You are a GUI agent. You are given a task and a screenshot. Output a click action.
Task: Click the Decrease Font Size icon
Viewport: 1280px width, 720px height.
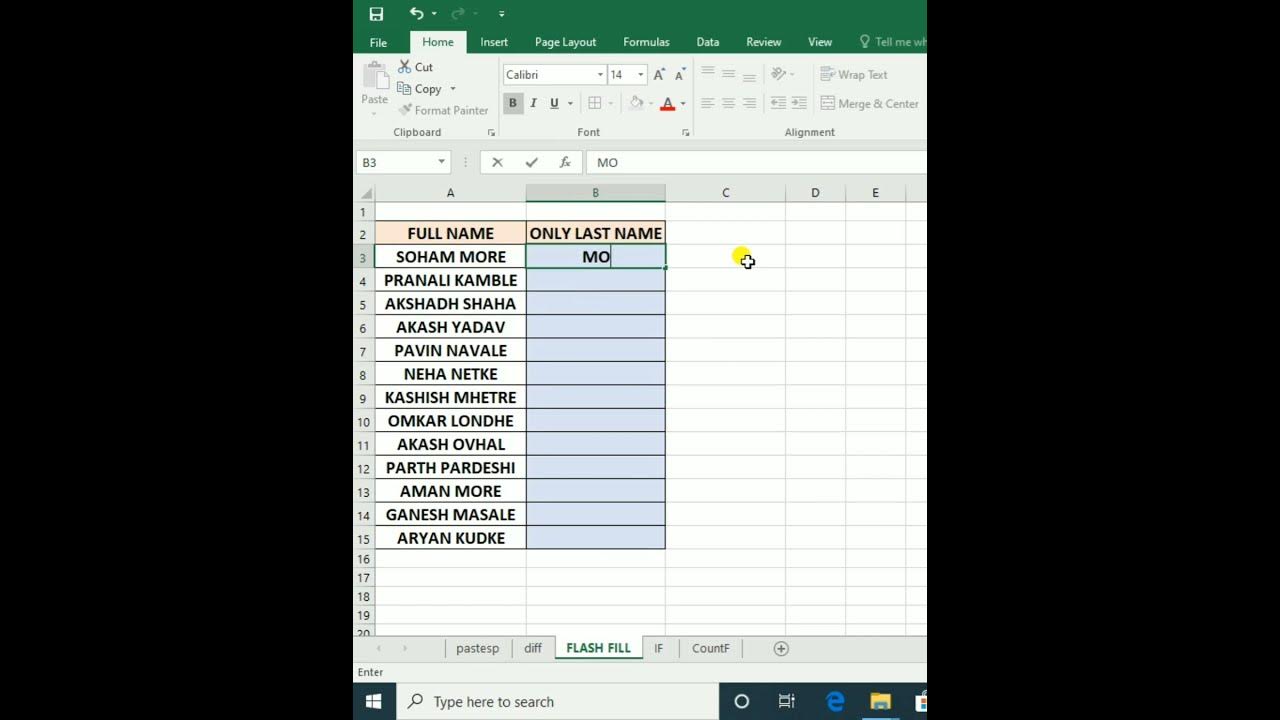coord(680,75)
